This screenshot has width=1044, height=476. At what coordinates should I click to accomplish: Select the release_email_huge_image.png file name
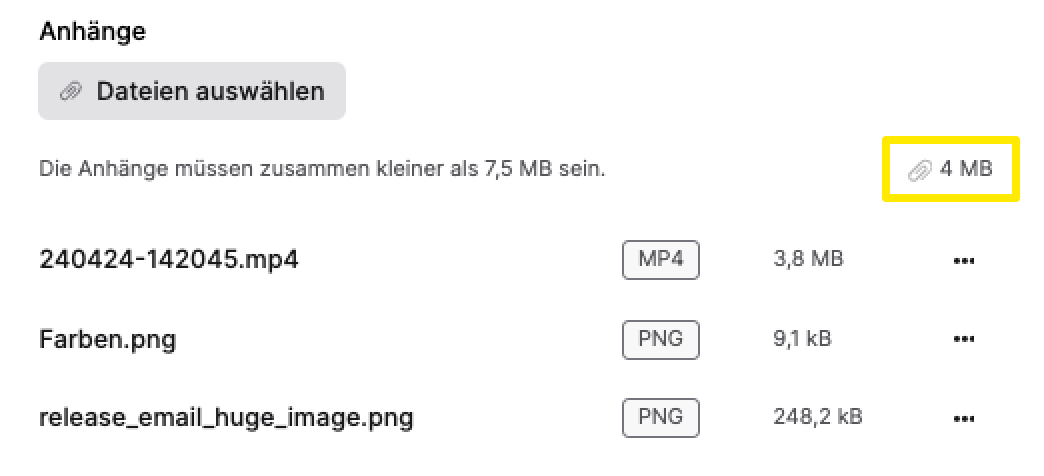pyautogui.click(x=226, y=417)
